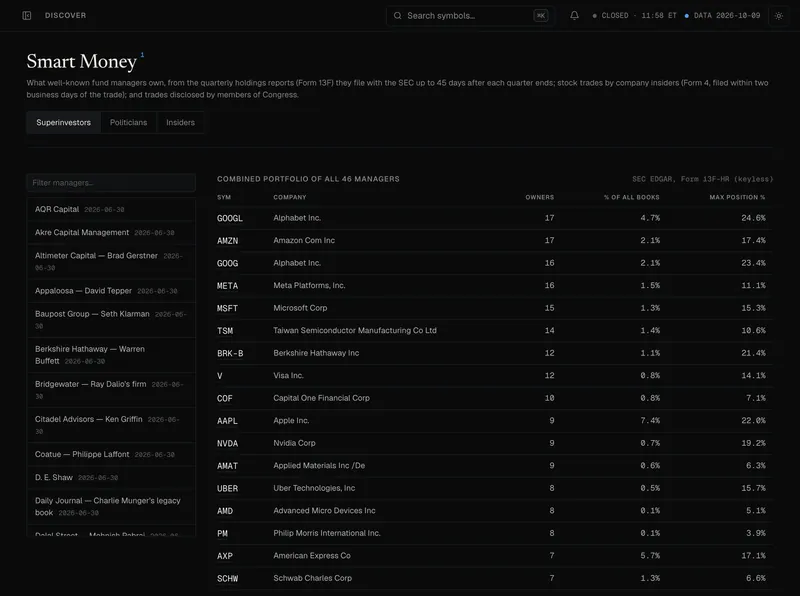The image size is (800, 596).
Task: Open D. E. Shaw manager
Action: click(111, 478)
